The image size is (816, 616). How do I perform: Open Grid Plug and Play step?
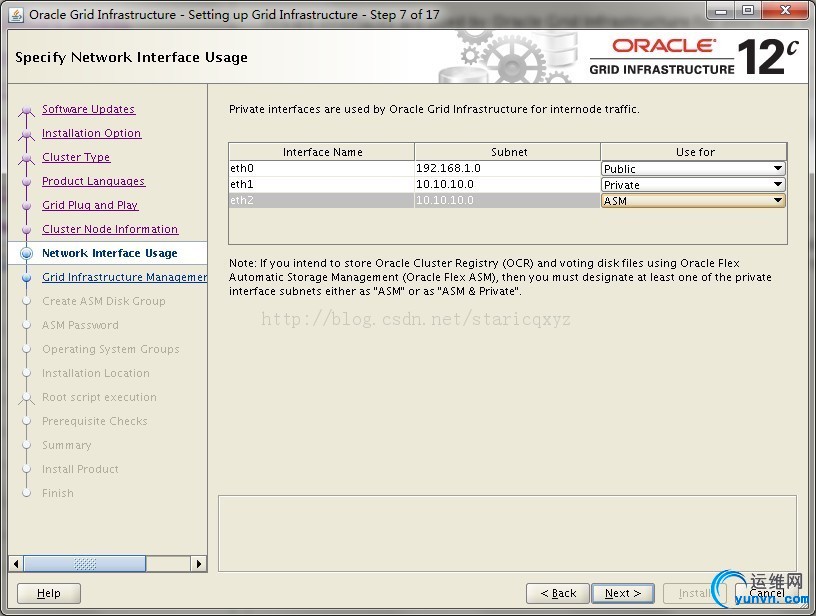(x=90, y=205)
